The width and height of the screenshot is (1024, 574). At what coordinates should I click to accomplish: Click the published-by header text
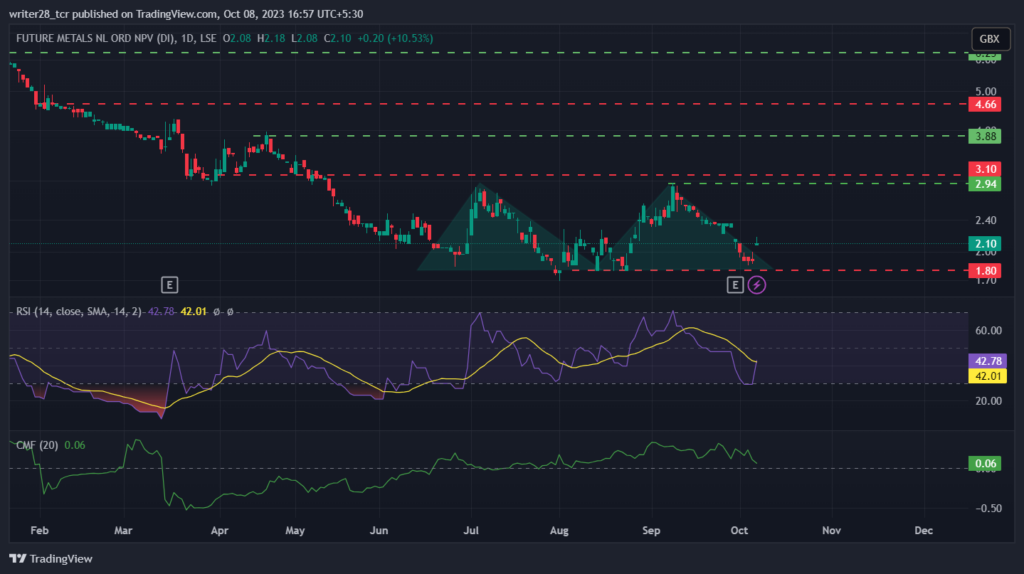[186, 14]
